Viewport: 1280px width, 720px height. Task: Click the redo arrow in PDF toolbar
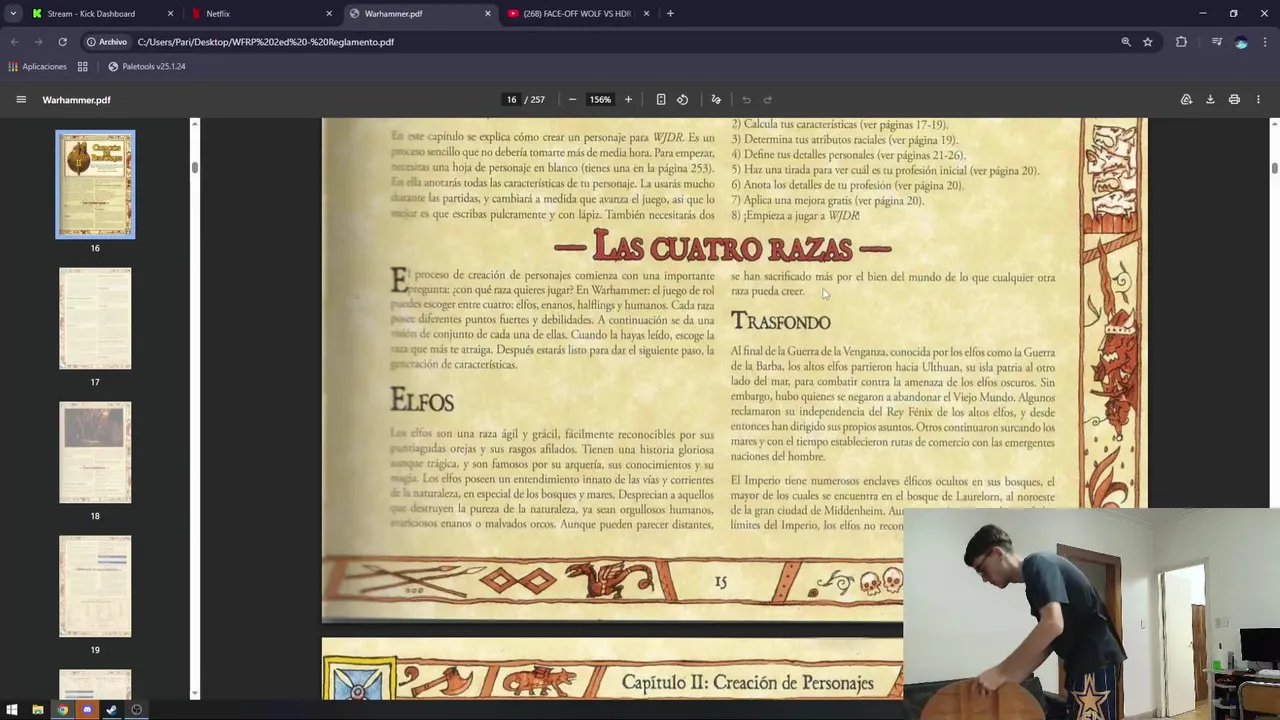768,100
